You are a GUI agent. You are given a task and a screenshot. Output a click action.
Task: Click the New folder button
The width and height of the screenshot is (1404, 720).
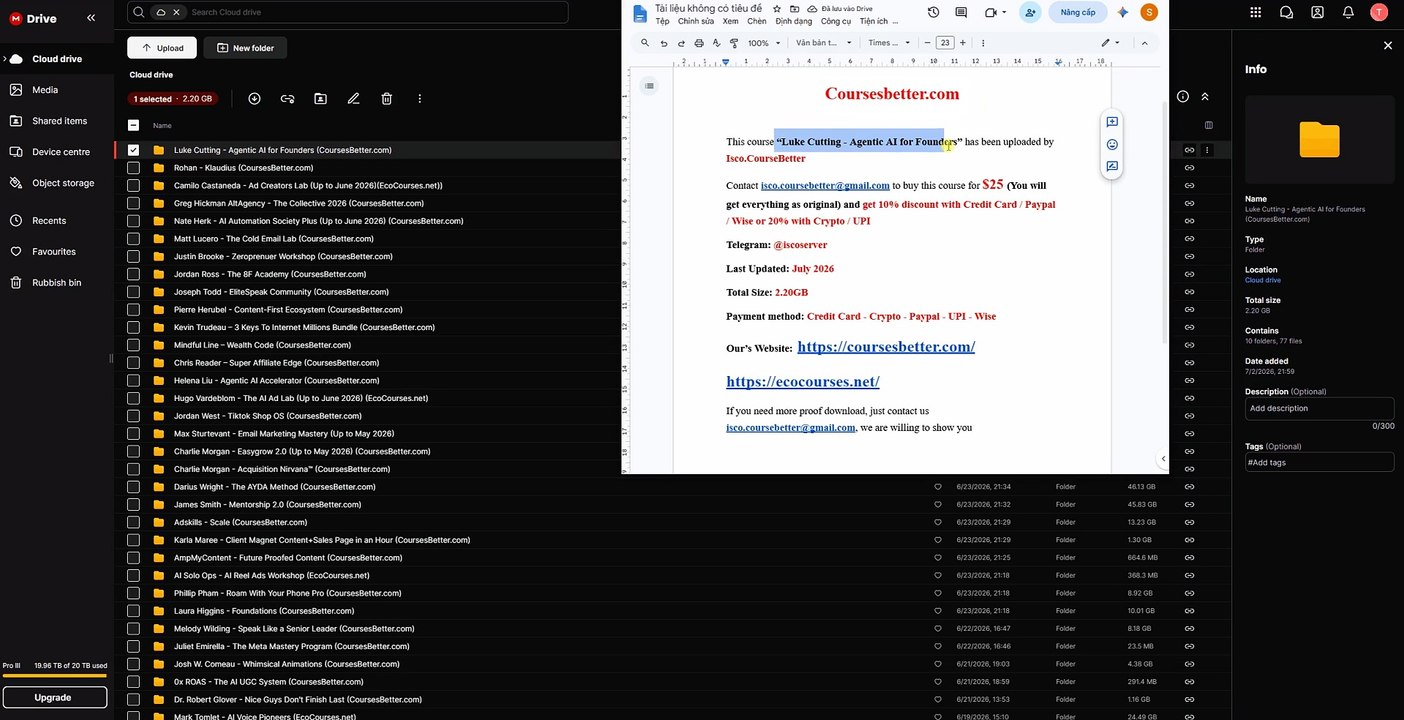pyautogui.click(x=245, y=48)
